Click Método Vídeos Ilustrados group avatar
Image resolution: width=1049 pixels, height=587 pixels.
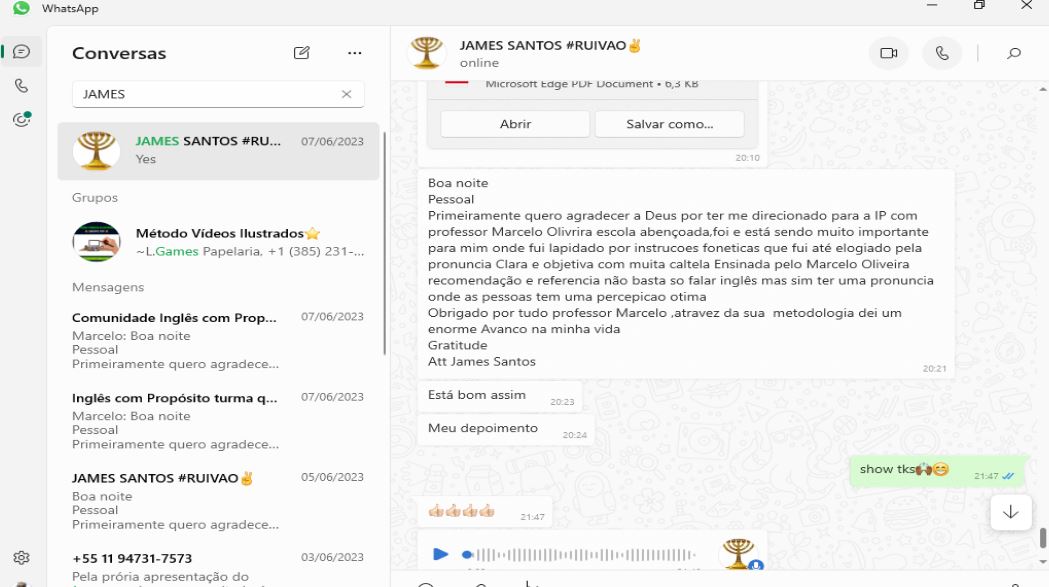coord(96,242)
